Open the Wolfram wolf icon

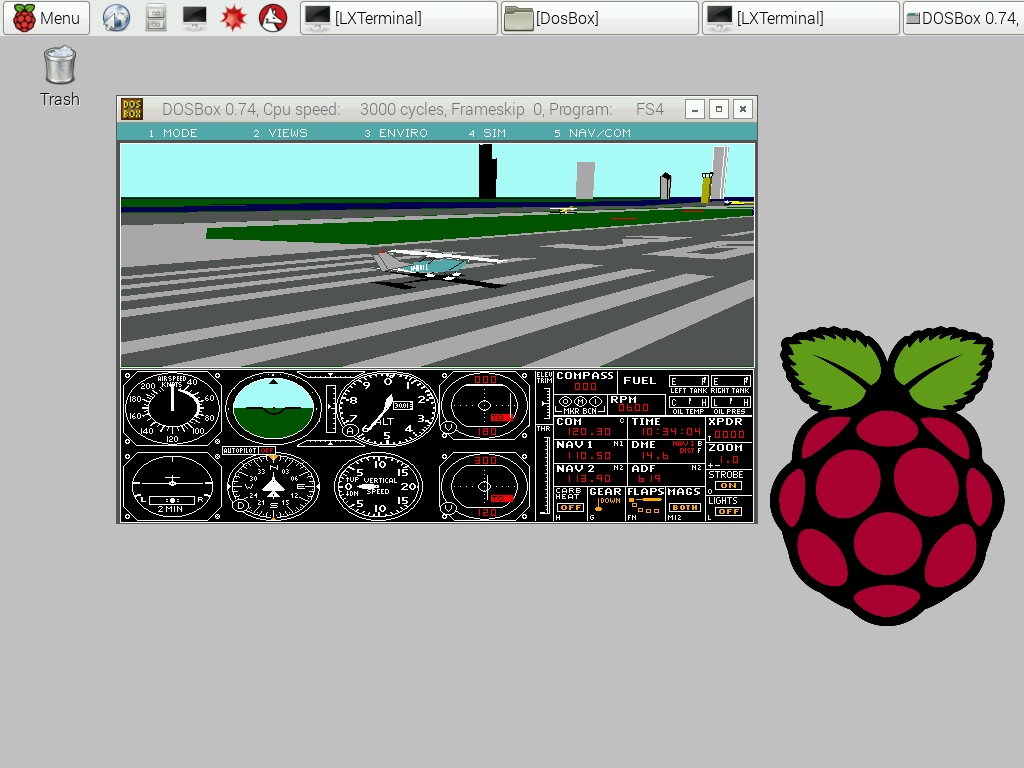273,18
